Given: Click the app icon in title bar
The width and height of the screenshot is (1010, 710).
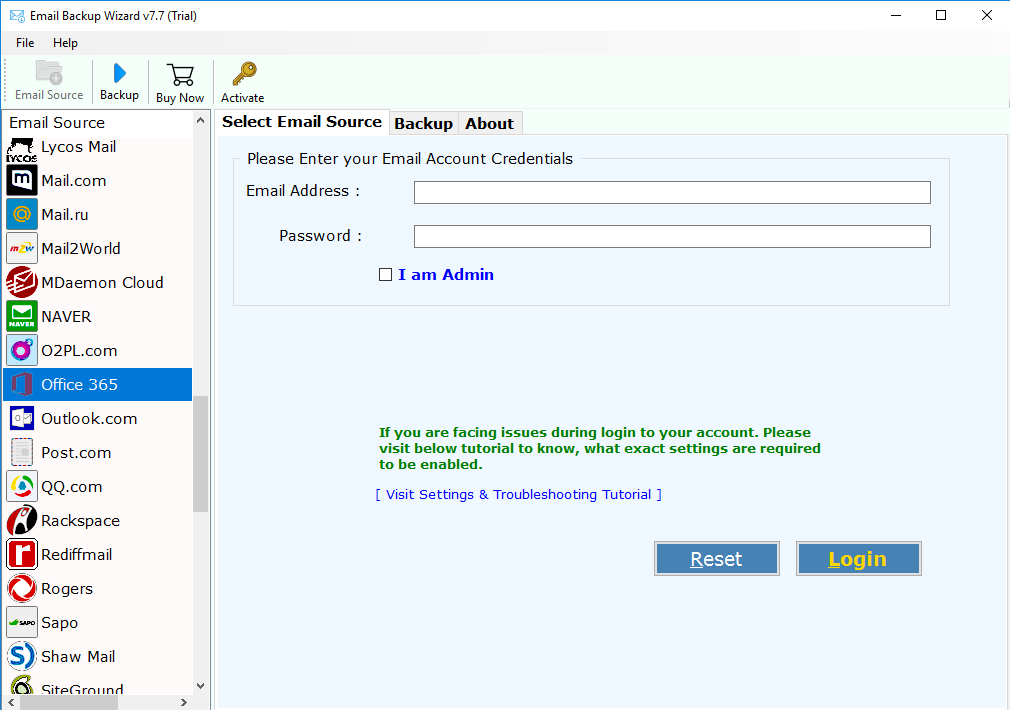Looking at the screenshot, I should 17,15.
